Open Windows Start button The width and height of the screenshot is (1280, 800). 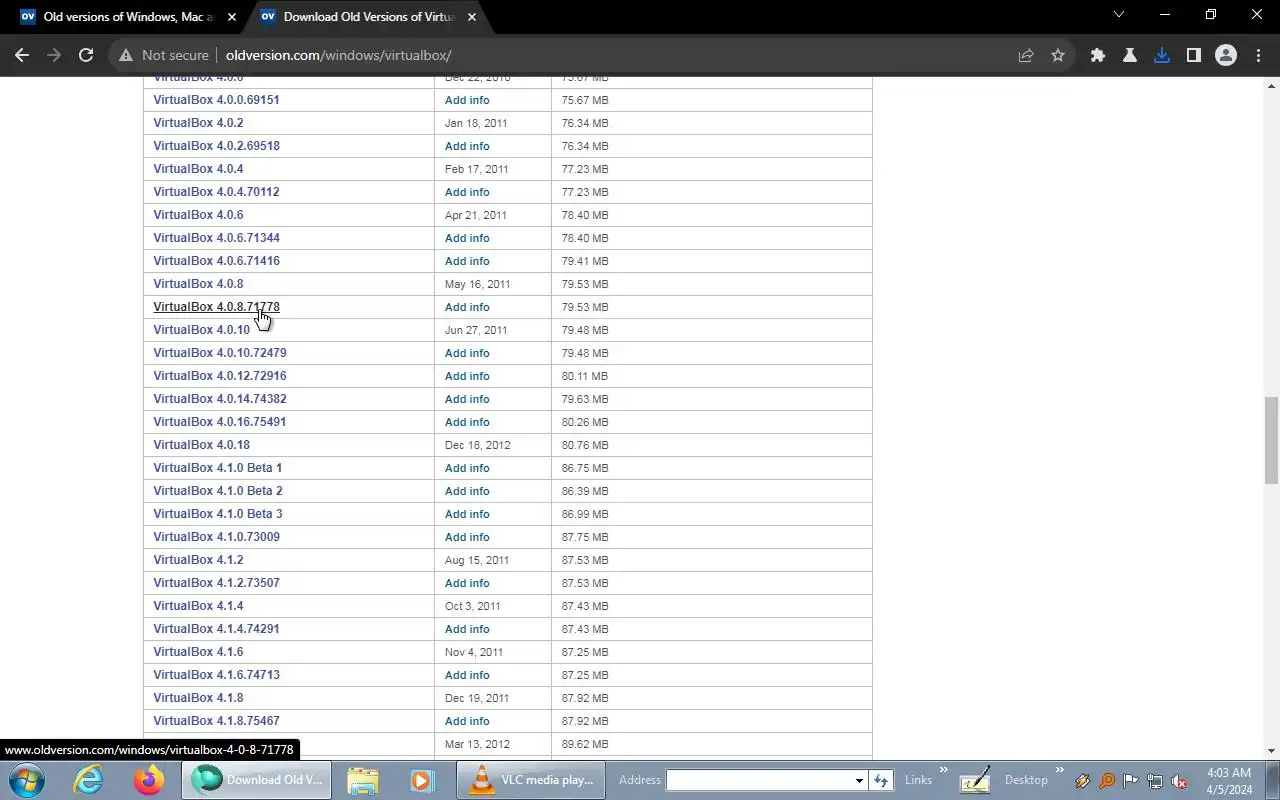pyautogui.click(x=27, y=780)
